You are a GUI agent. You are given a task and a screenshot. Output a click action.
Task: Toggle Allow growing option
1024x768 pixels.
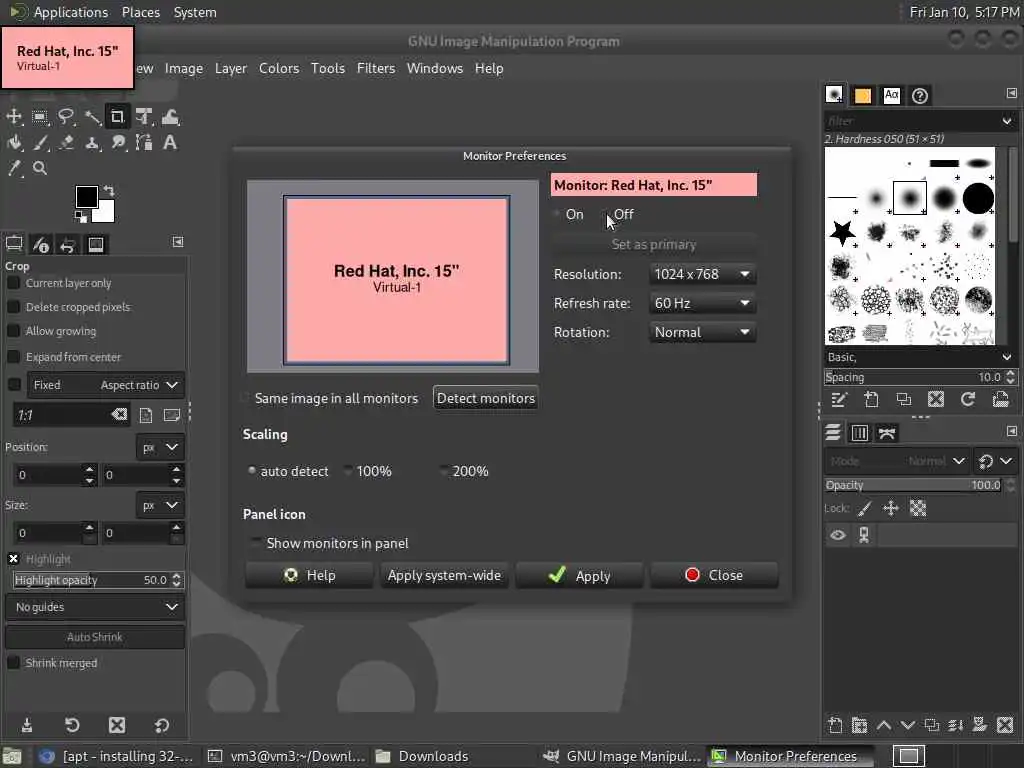tap(13, 331)
